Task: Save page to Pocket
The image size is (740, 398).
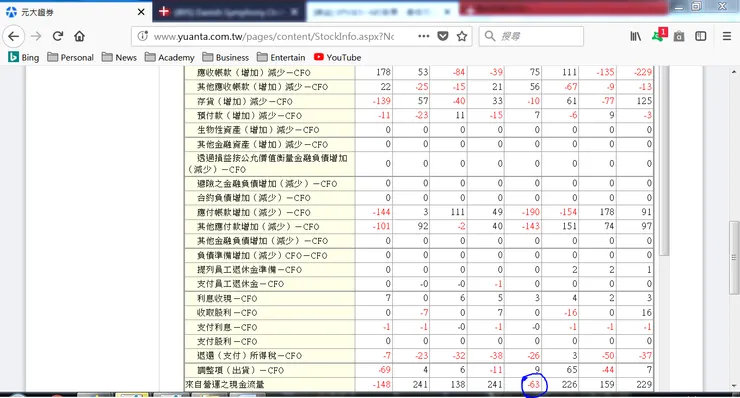Action: pyautogui.click(x=443, y=36)
